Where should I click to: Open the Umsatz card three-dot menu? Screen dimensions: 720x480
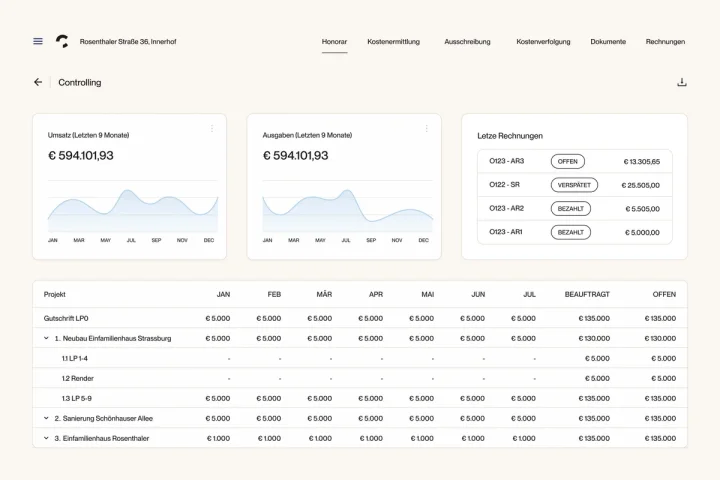212,129
